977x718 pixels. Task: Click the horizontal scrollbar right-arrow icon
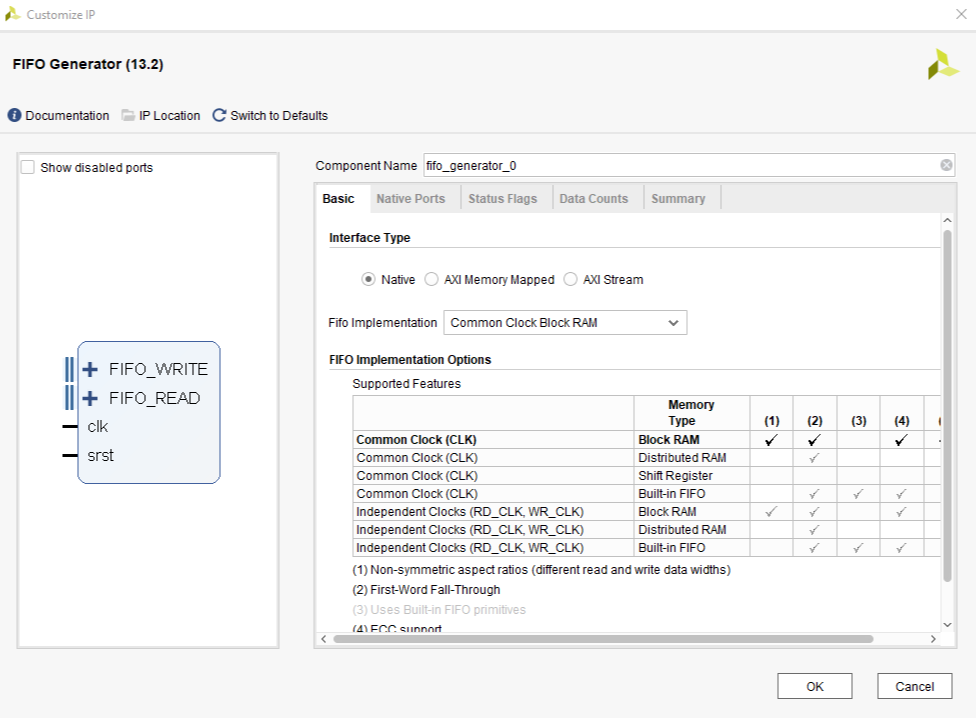point(931,638)
